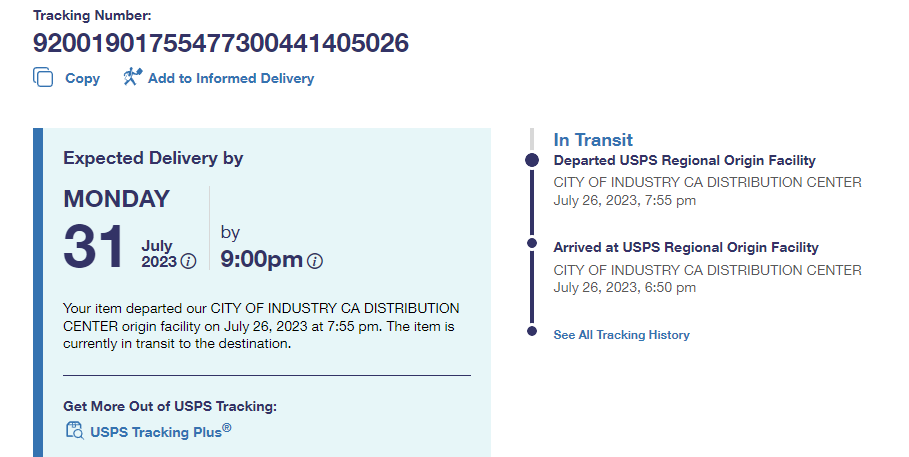Open info icon beside 9:00pm

315,262
